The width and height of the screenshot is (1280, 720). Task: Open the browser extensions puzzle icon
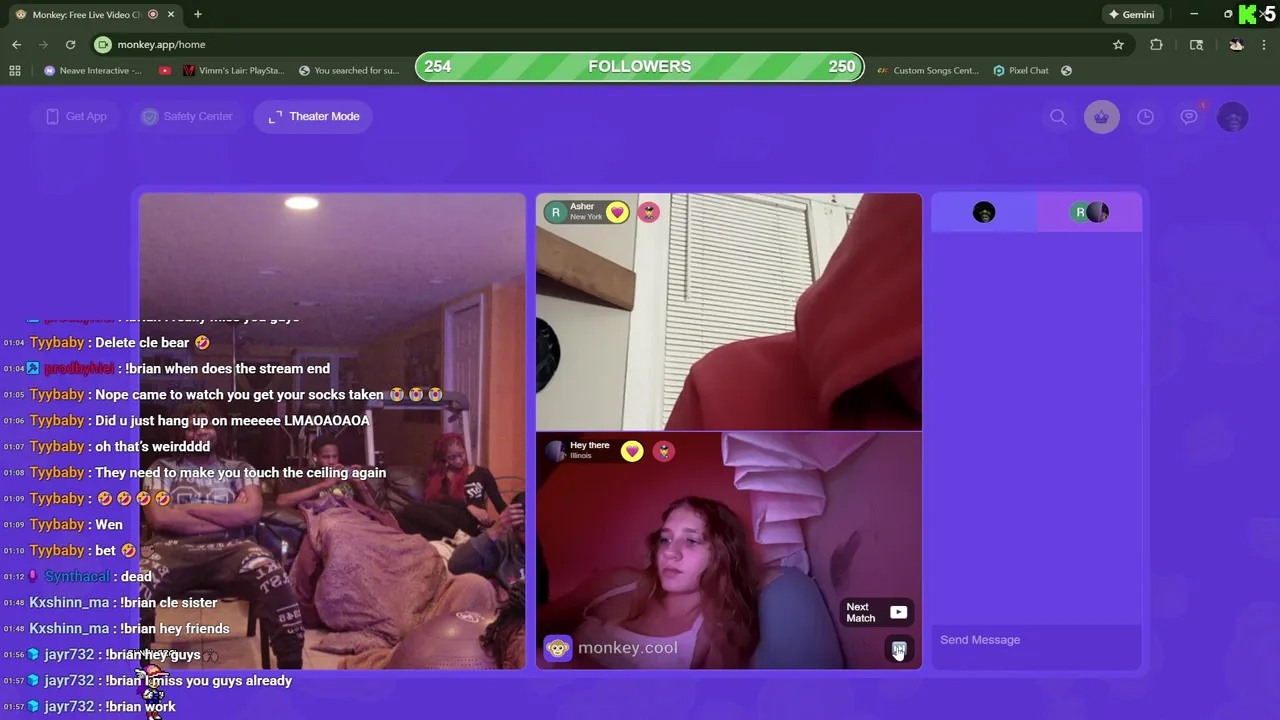(1157, 44)
